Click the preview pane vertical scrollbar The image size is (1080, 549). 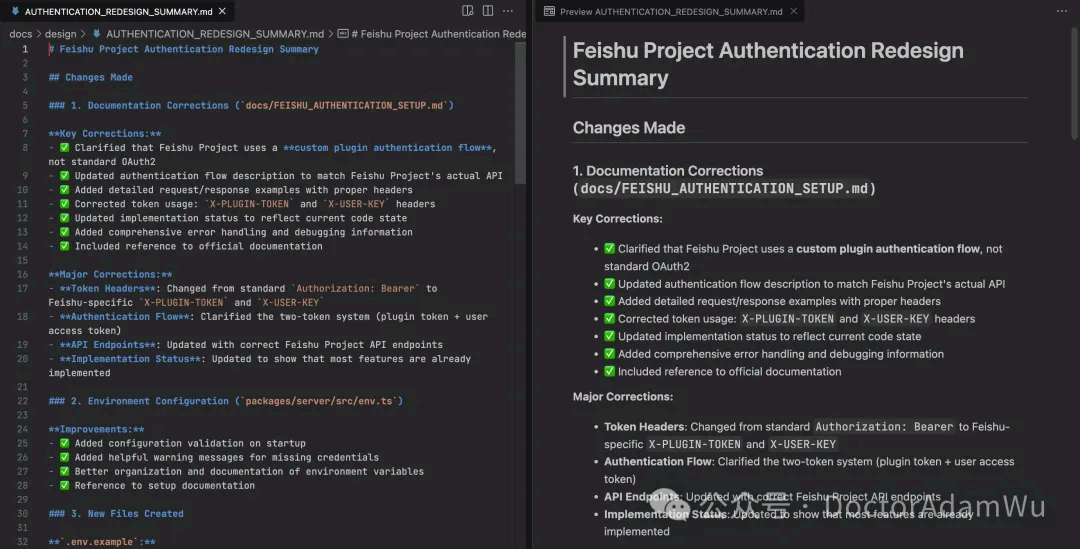1074,83
